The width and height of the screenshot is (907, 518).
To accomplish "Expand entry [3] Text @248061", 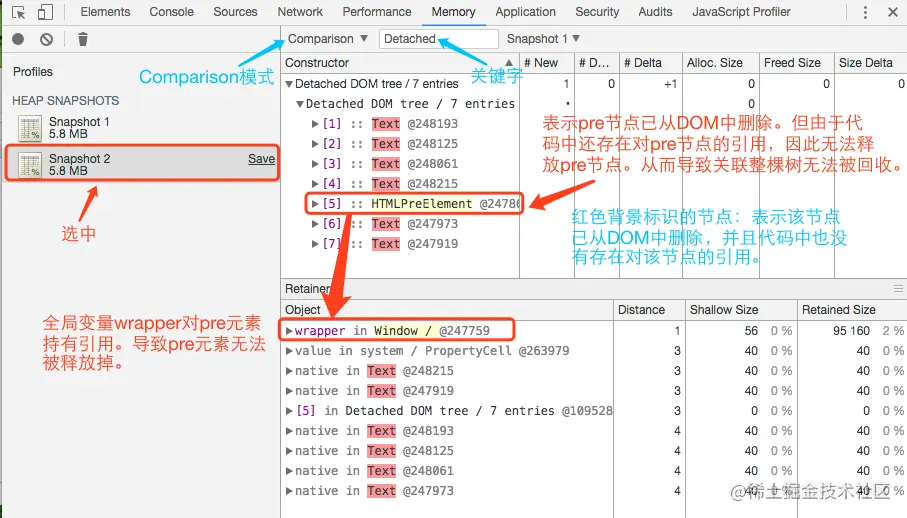I will click(x=315, y=164).
